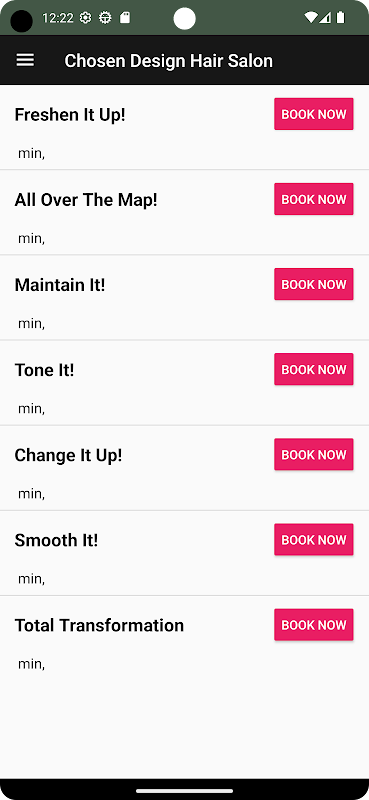Book the Maintain It! service
This screenshot has width=369, height=800.
pyautogui.click(x=314, y=284)
